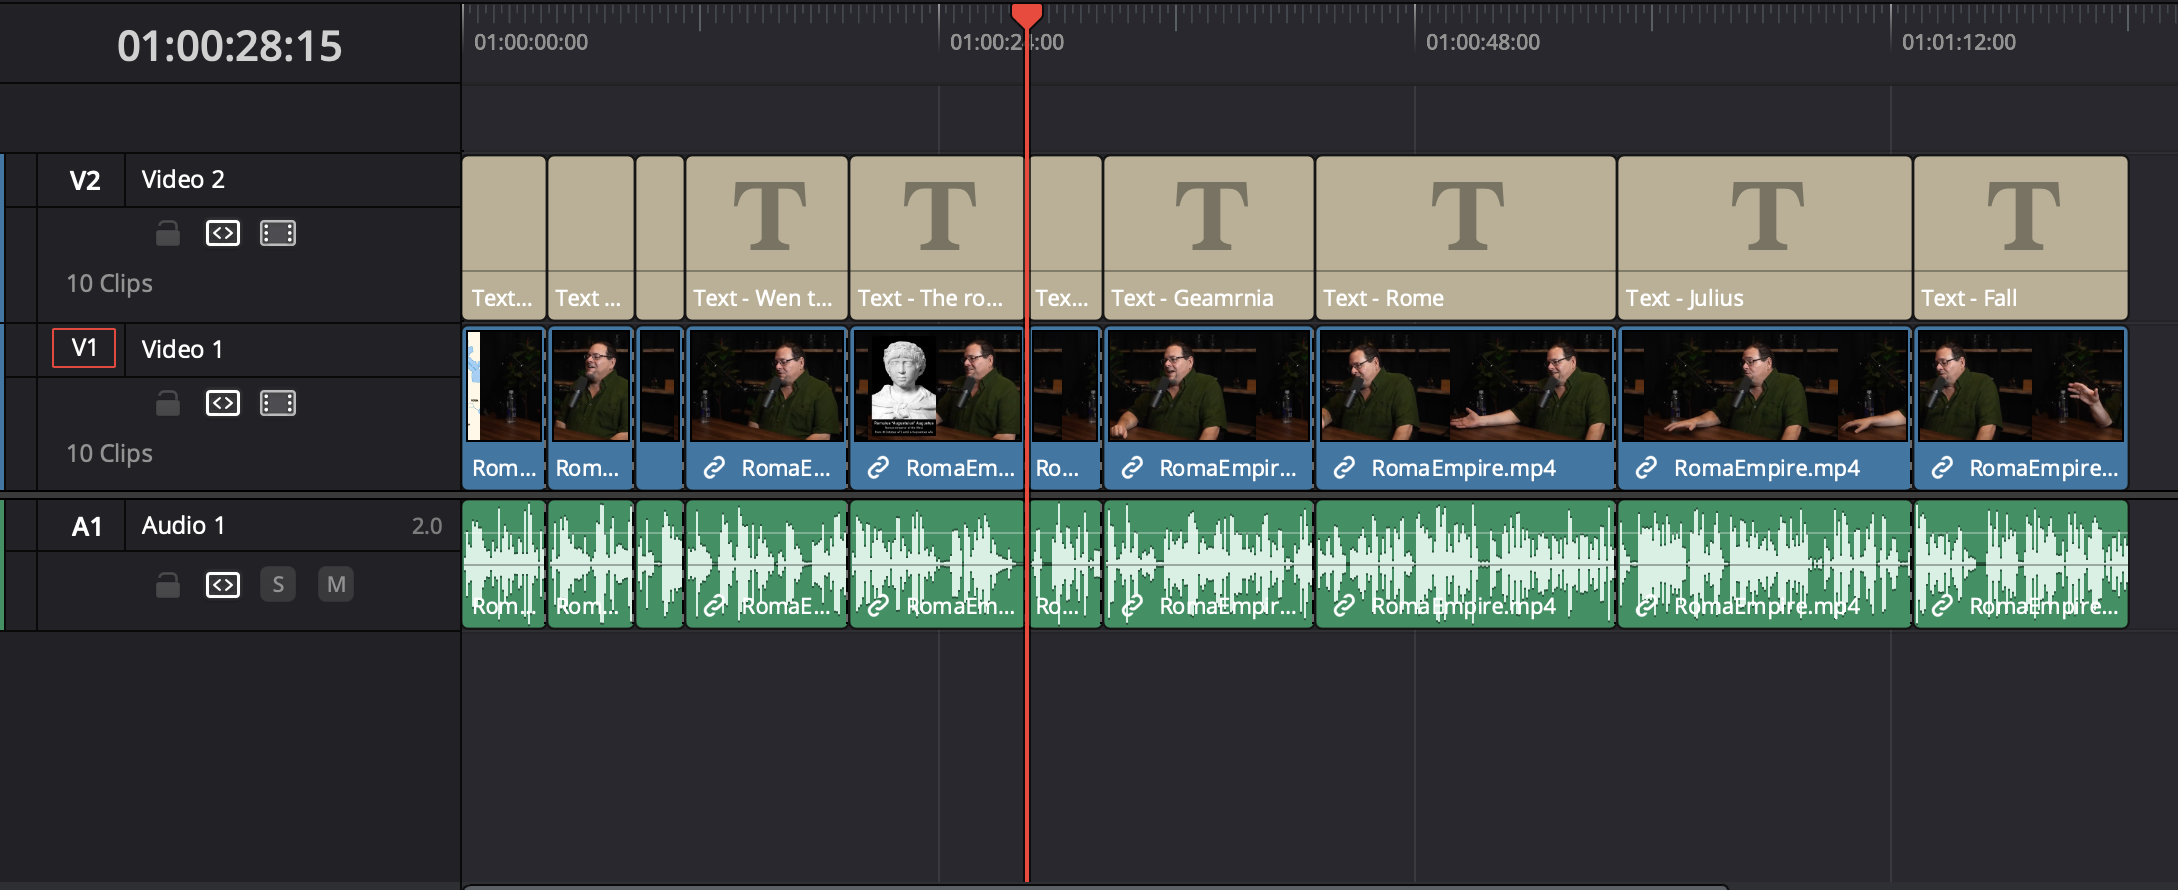Select V2 destination track label
The width and height of the screenshot is (2178, 890).
pyautogui.click(x=85, y=180)
